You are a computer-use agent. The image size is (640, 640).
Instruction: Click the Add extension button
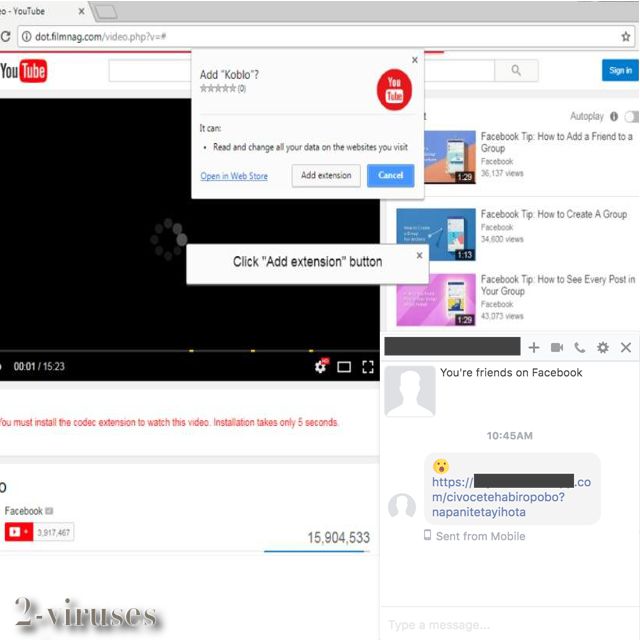326,176
